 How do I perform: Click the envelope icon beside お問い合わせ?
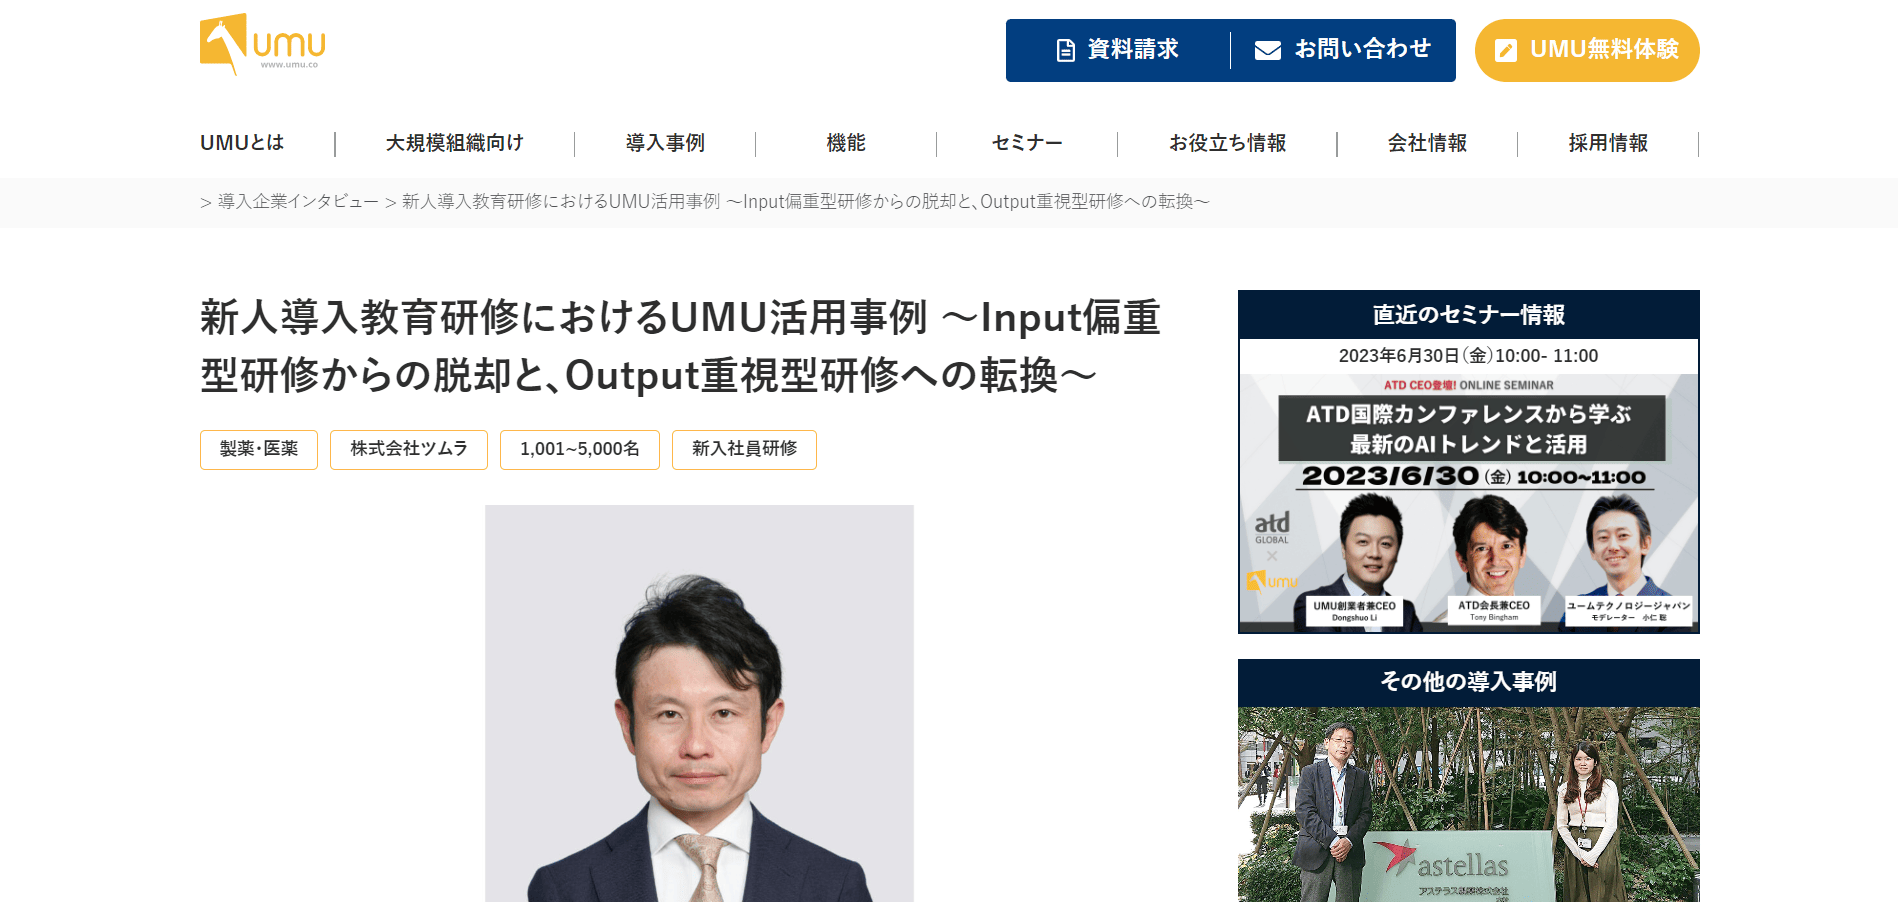[1268, 50]
